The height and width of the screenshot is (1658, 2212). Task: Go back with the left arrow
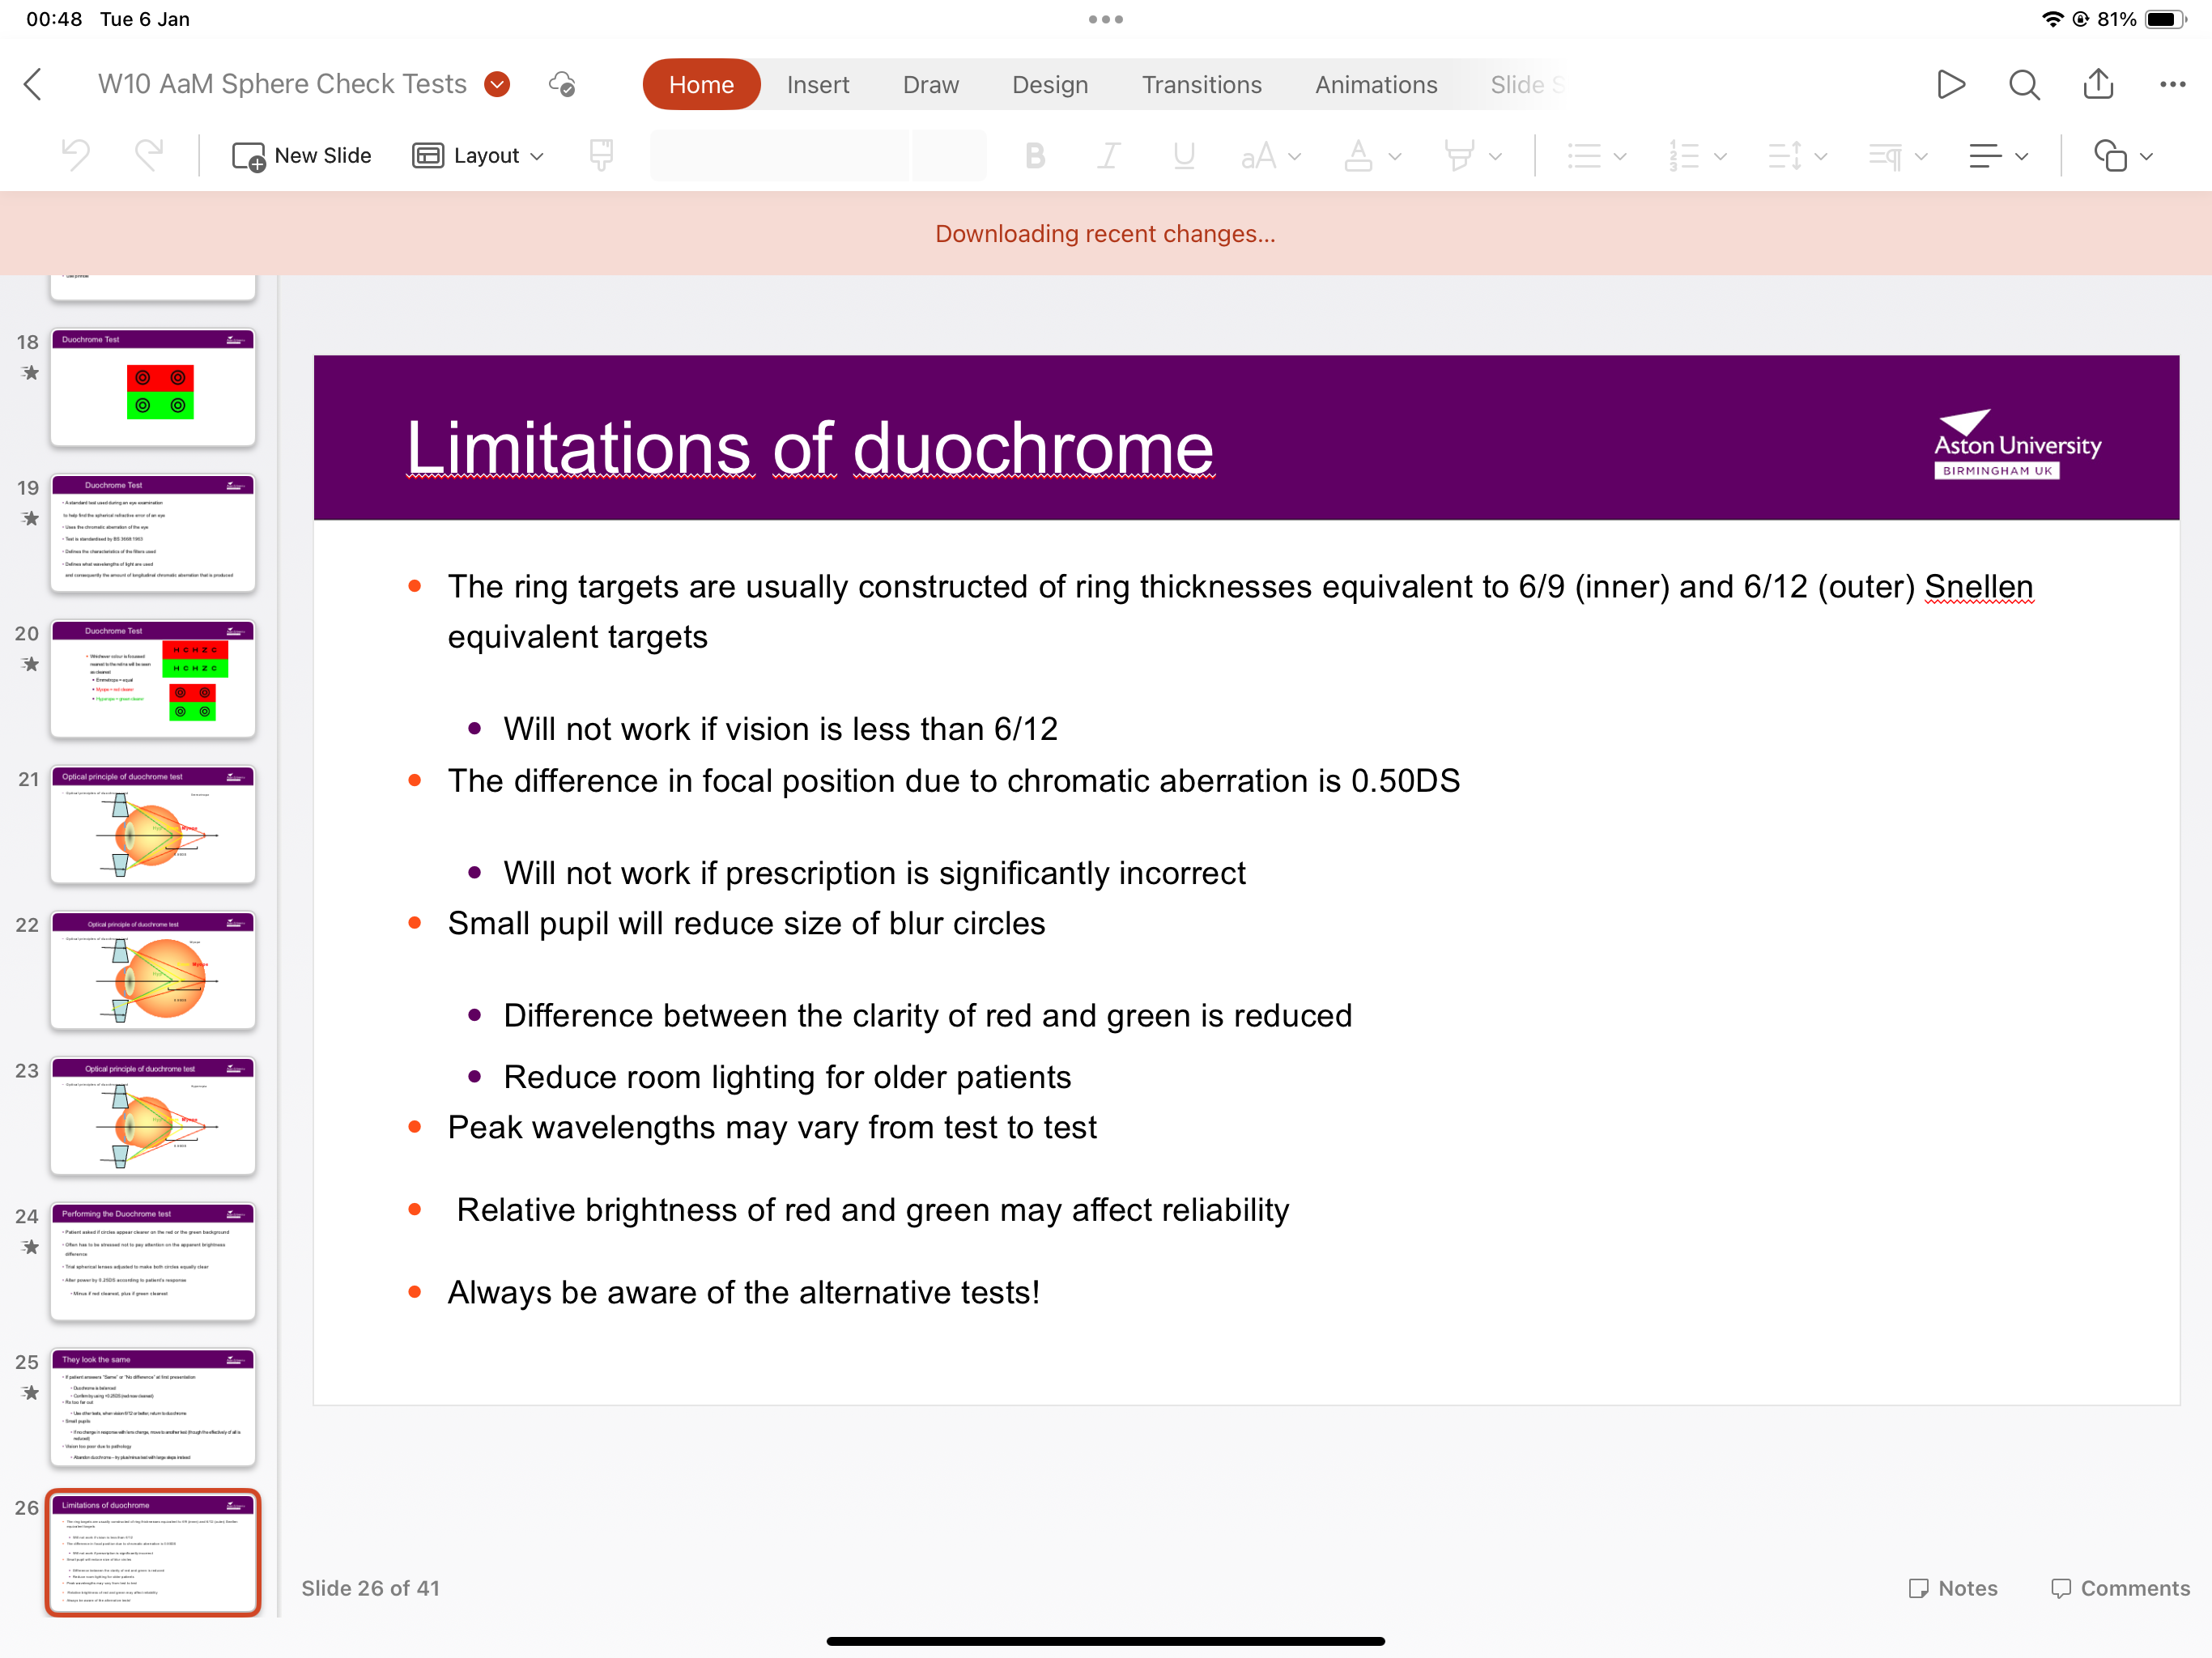[x=34, y=85]
